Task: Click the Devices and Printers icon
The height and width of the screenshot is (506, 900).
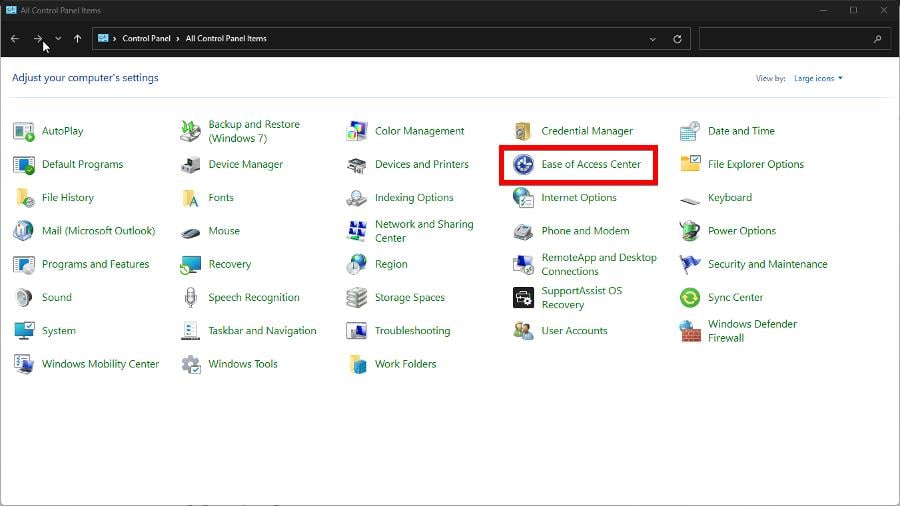Action: (356, 166)
